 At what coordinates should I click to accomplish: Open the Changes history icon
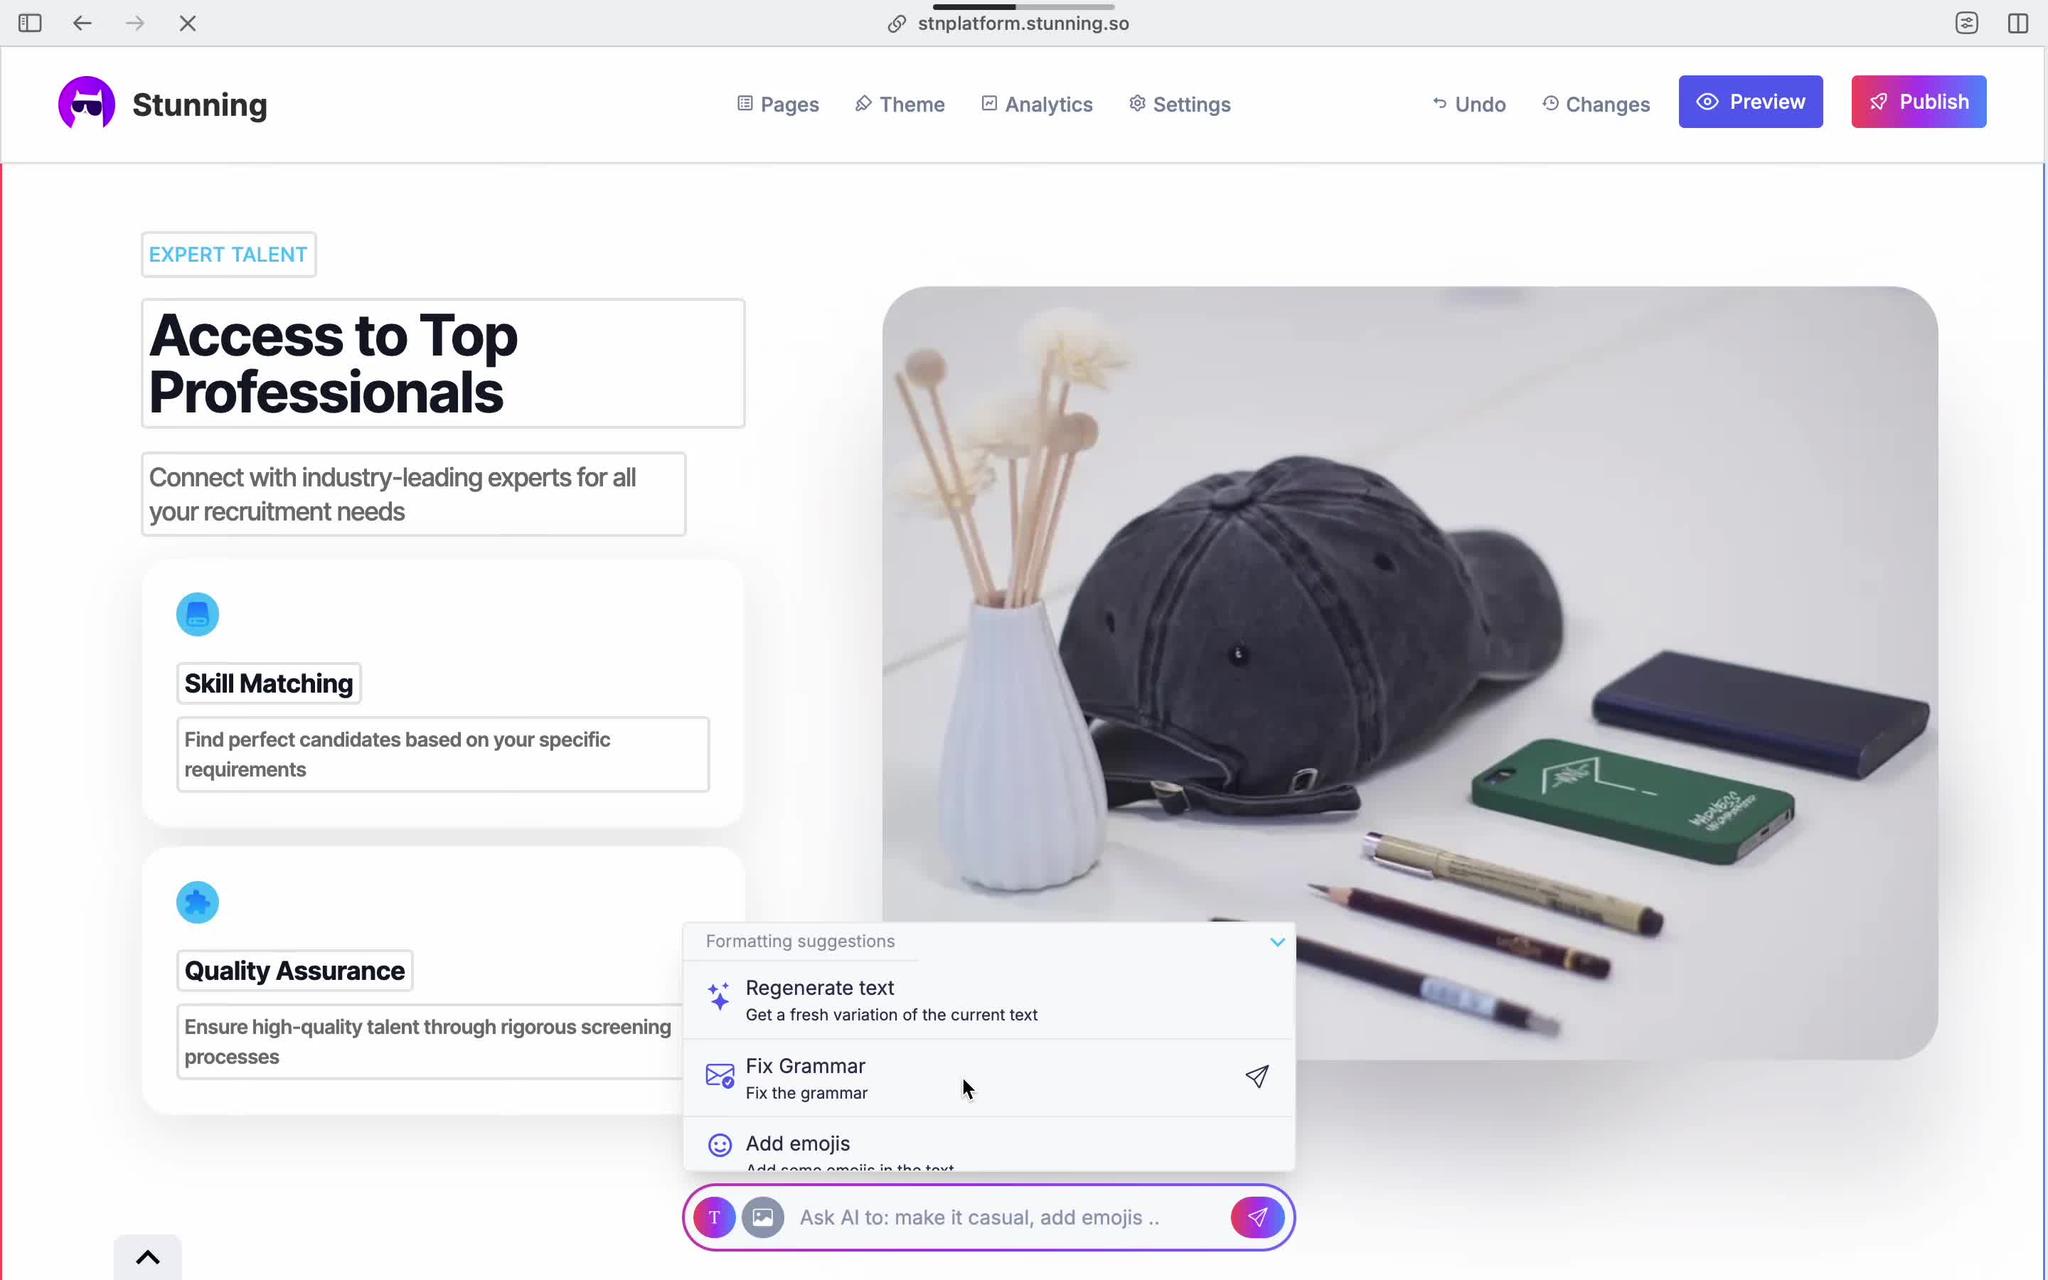[1548, 103]
